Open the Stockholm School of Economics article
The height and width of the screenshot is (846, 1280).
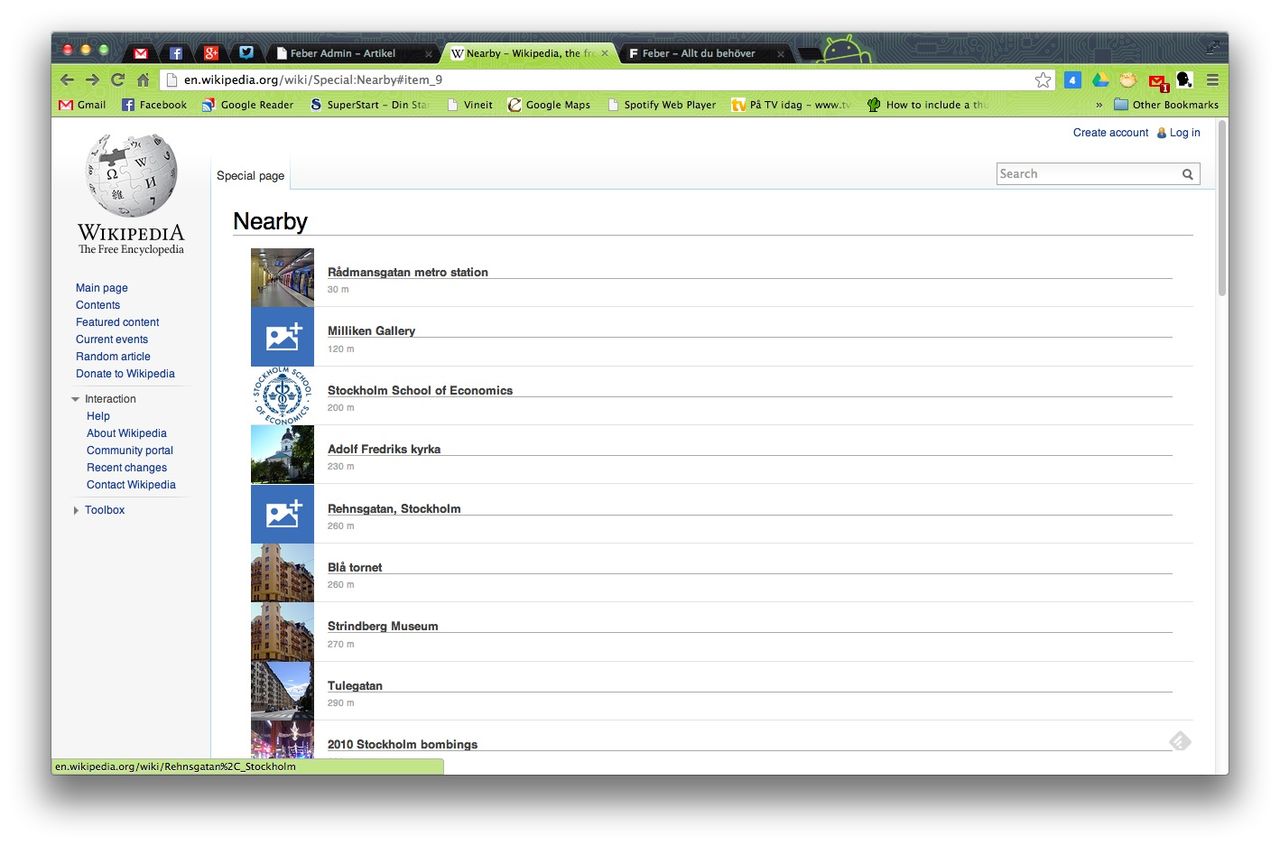[x=420, y=390]
